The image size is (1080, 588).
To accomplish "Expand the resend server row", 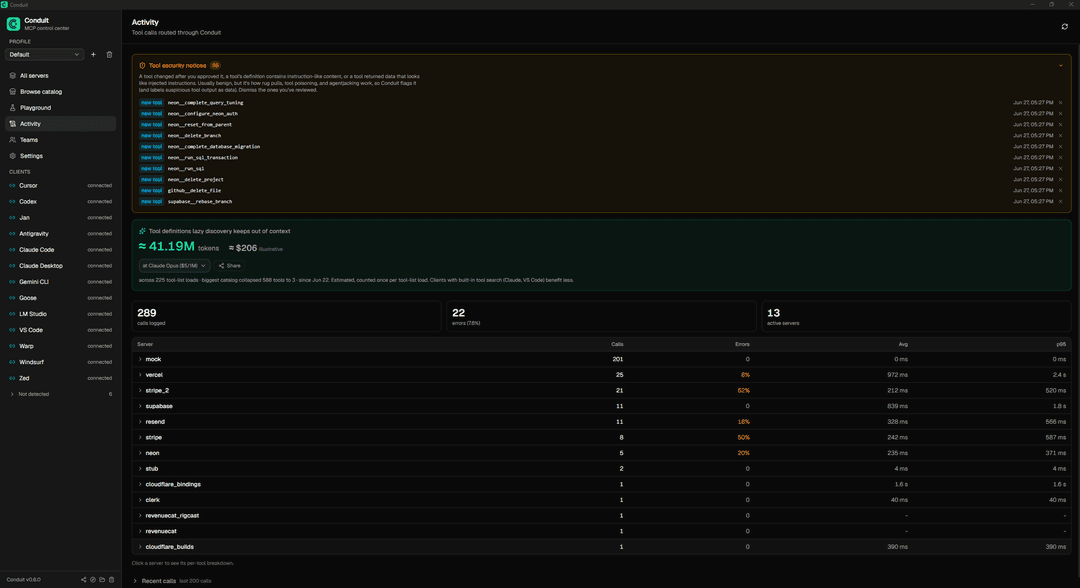I will 599,422.
